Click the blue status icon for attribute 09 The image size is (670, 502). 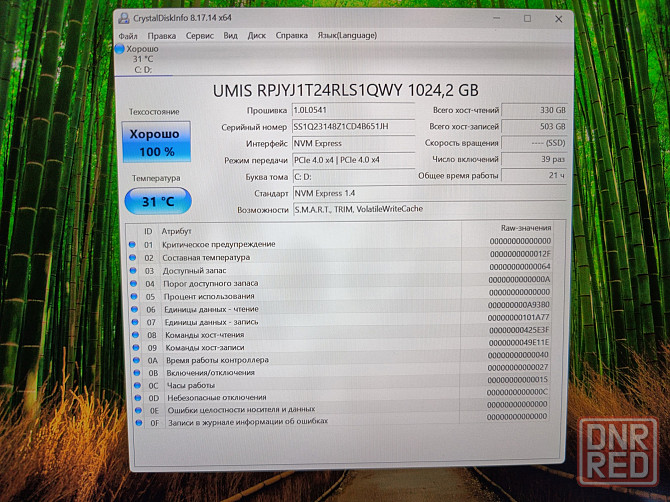136,347
